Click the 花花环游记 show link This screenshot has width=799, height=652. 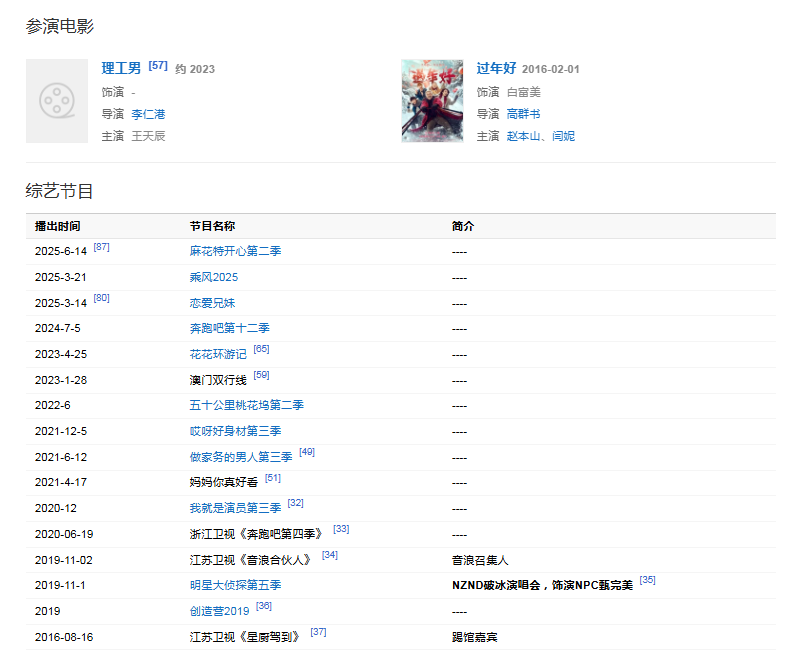pyautogui.click(x=217, y=354)
